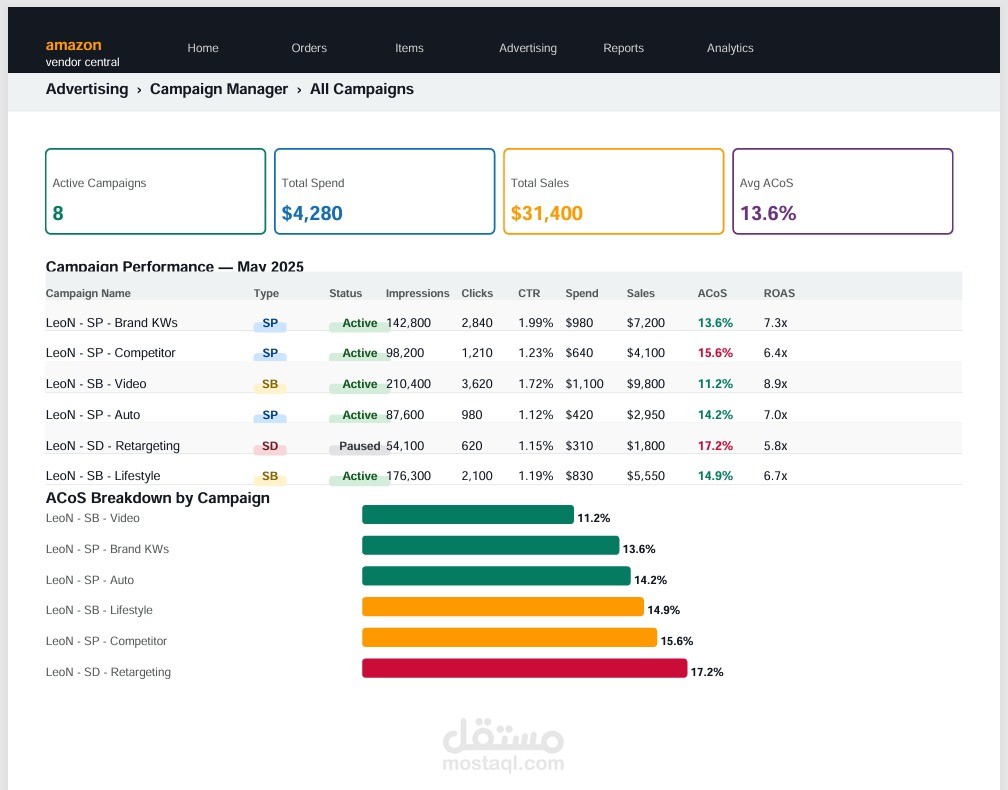Click the amazon vendor central logo

point(82,53)
